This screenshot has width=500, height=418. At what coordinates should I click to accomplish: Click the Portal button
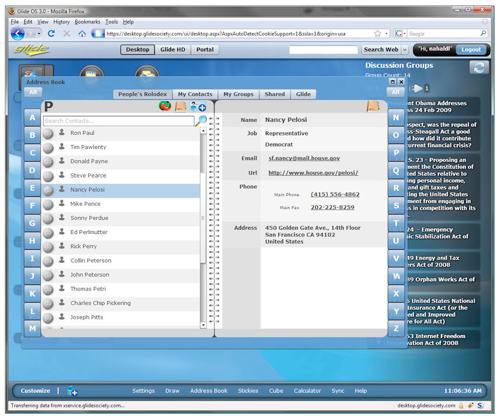pyautogui.click(x=205, y=50)
